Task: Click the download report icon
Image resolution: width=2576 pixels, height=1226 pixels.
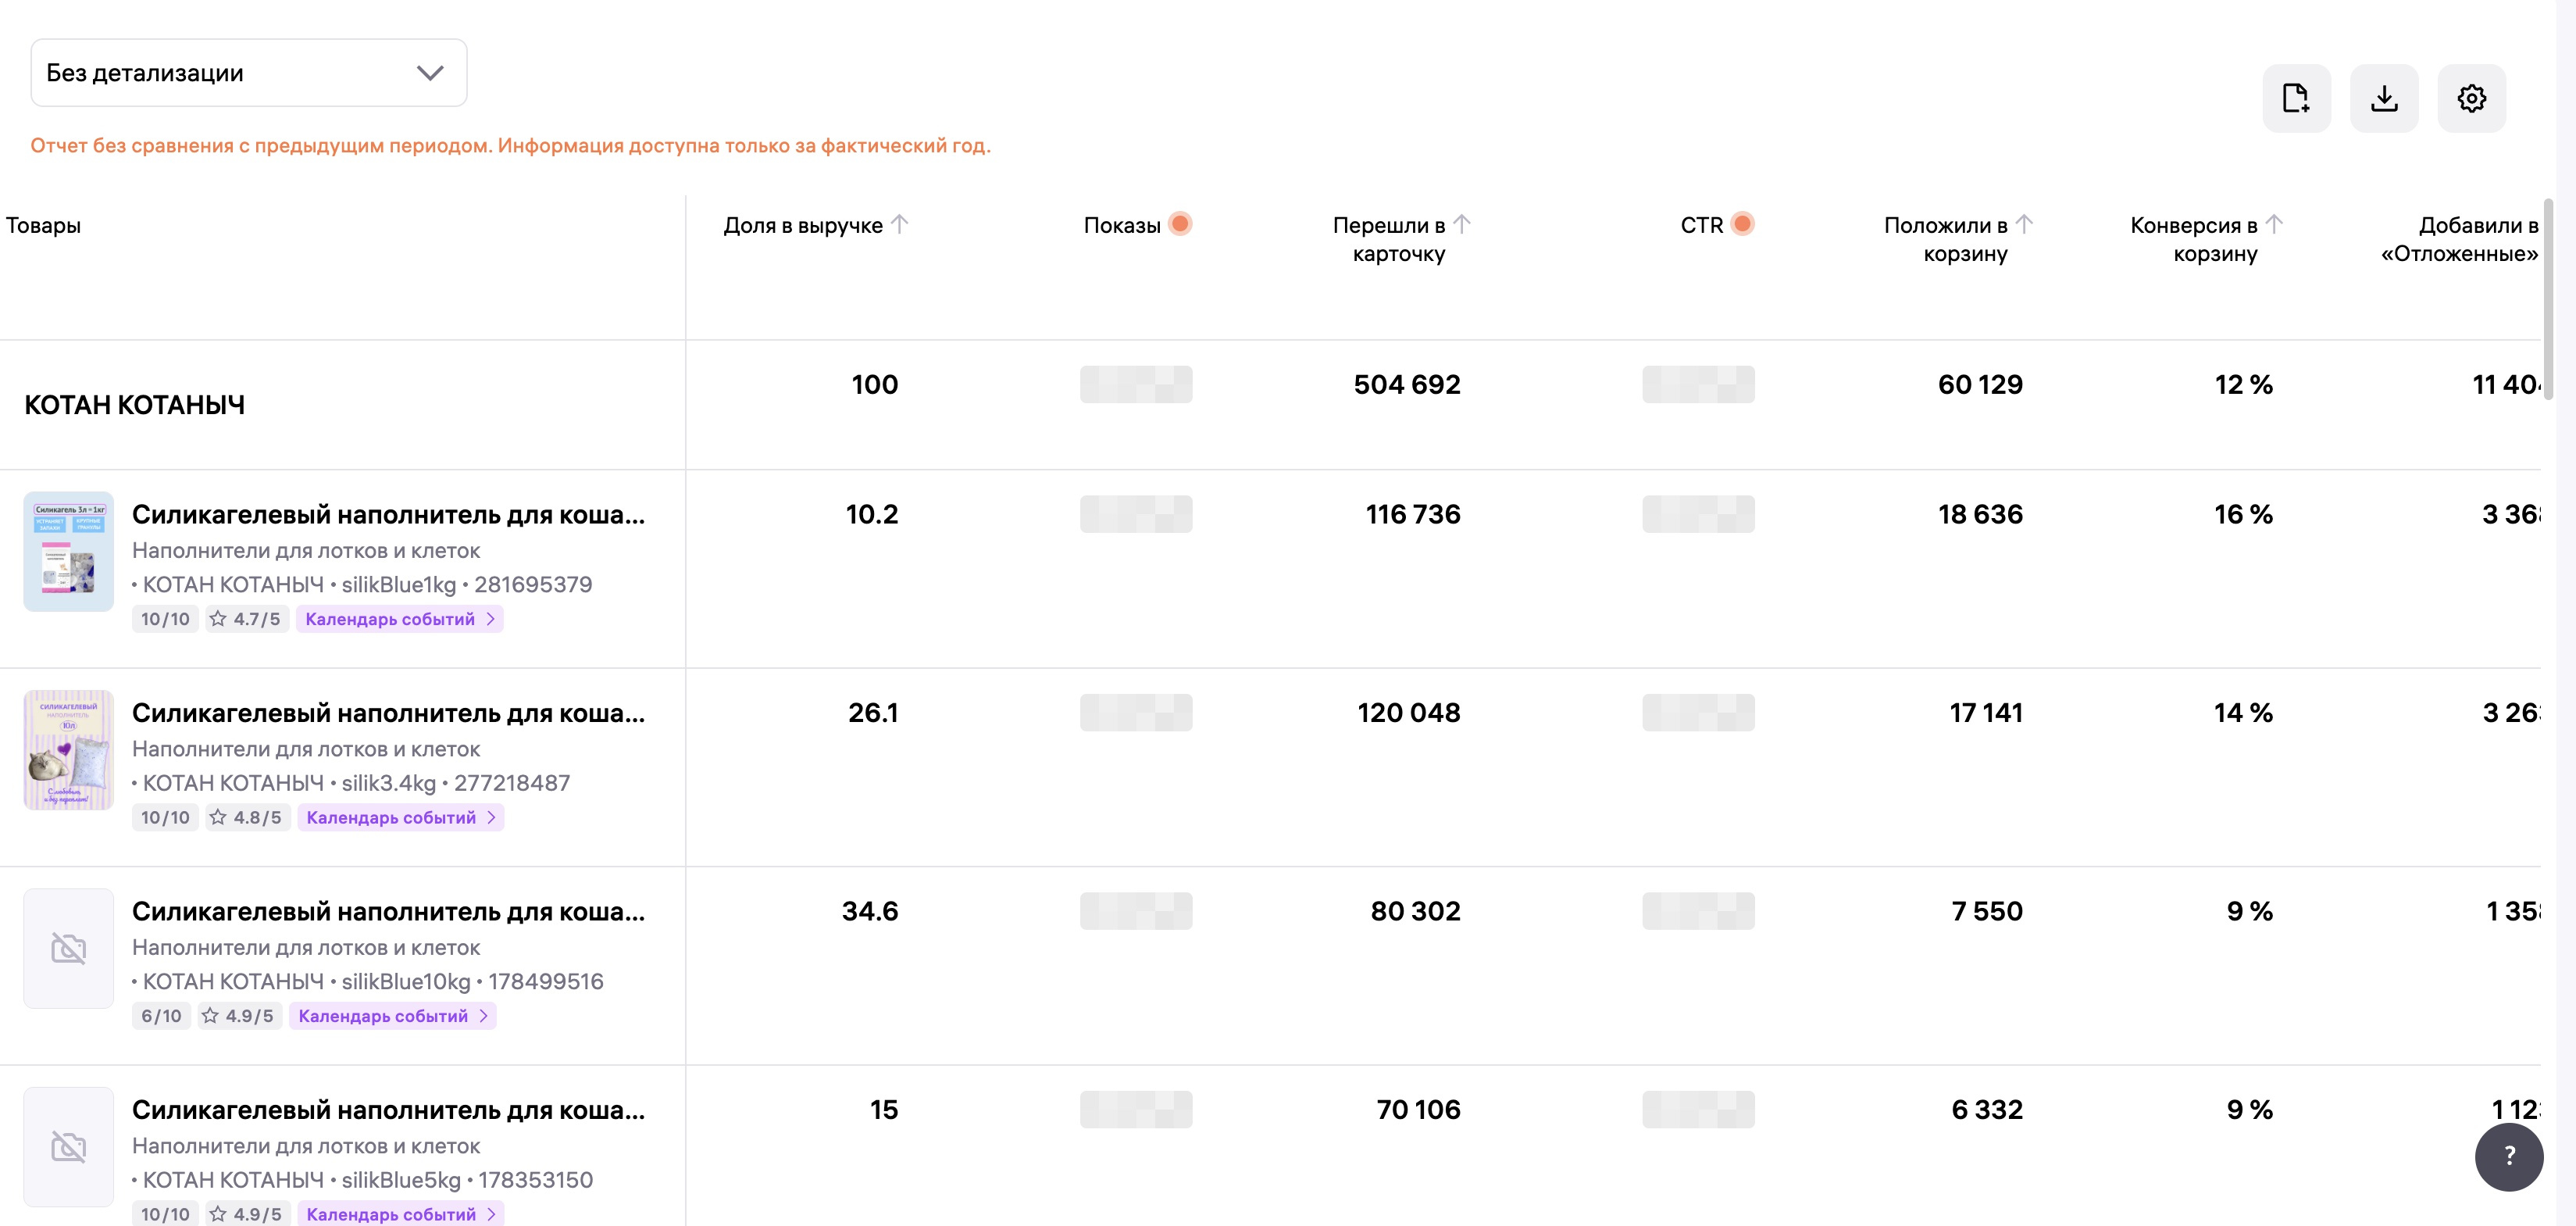Action: point(2384,98)
